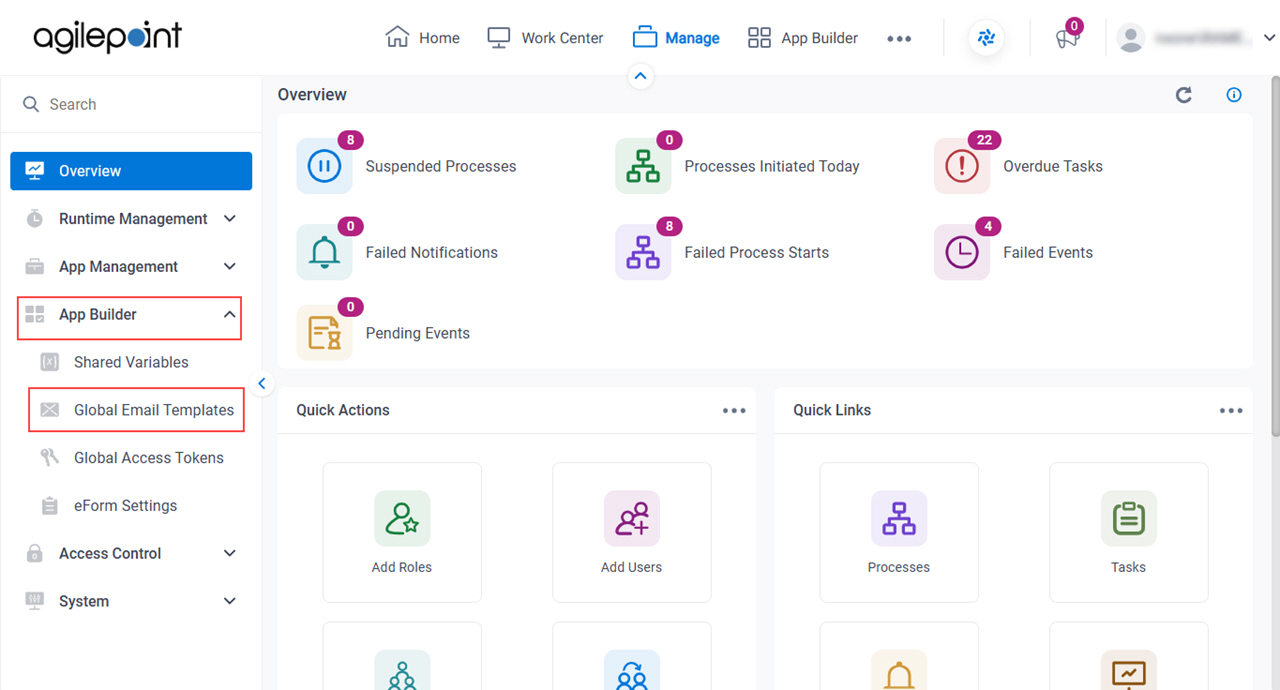Click Overdue Tasks label
The width and height of the screenshot is (1280, 690).
[x=1053, y=167]
